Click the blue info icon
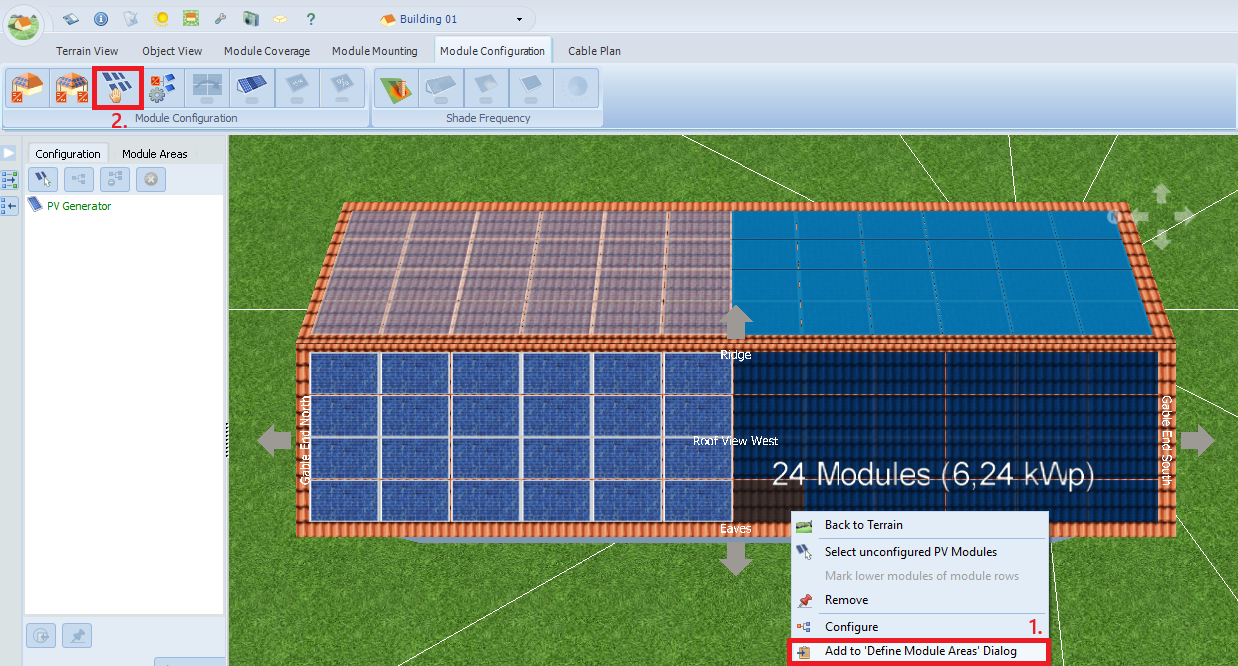 tap(101, 19)
